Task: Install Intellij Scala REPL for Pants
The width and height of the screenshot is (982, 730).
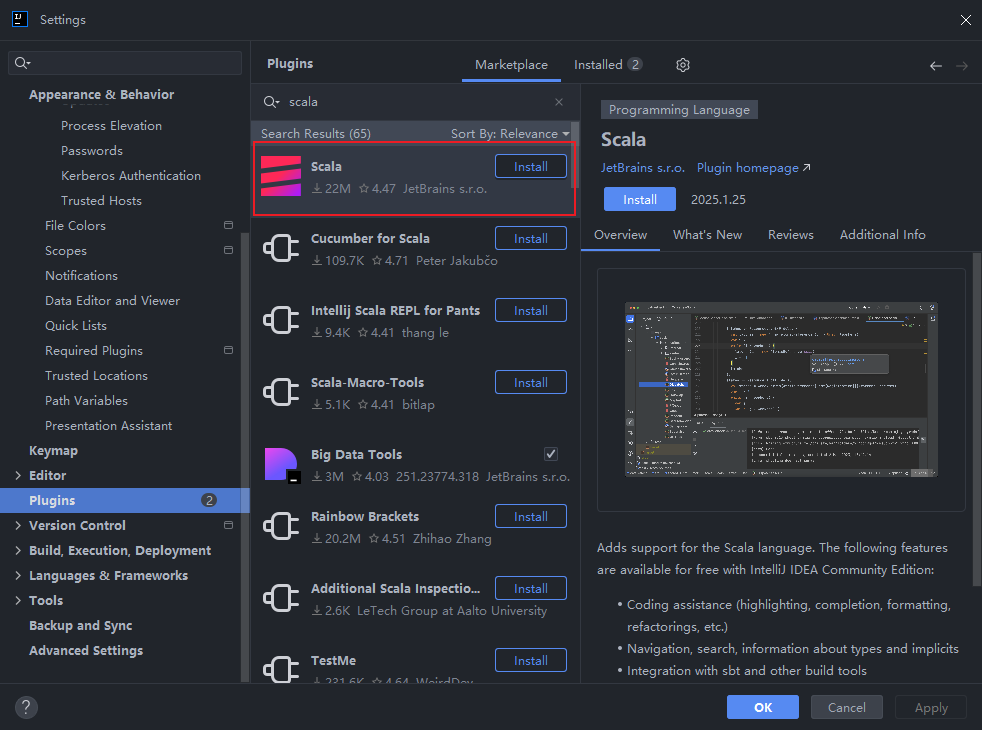Action: click(530, 311)
